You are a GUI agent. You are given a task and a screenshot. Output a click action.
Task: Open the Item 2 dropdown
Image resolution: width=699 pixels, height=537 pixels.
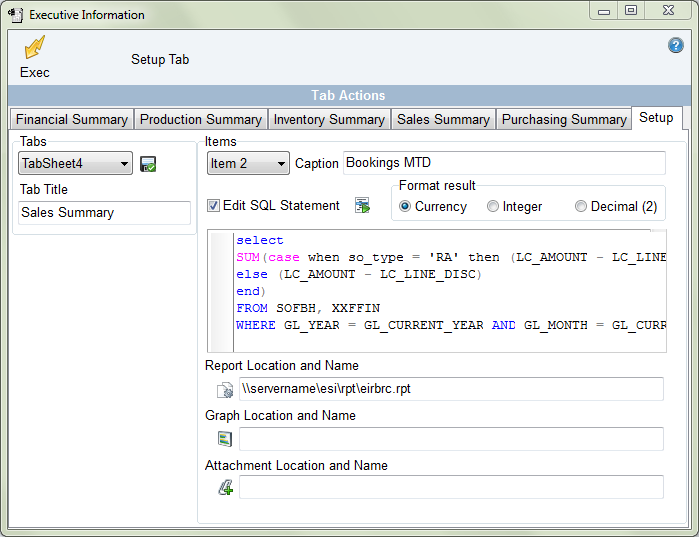coord(248,164)
